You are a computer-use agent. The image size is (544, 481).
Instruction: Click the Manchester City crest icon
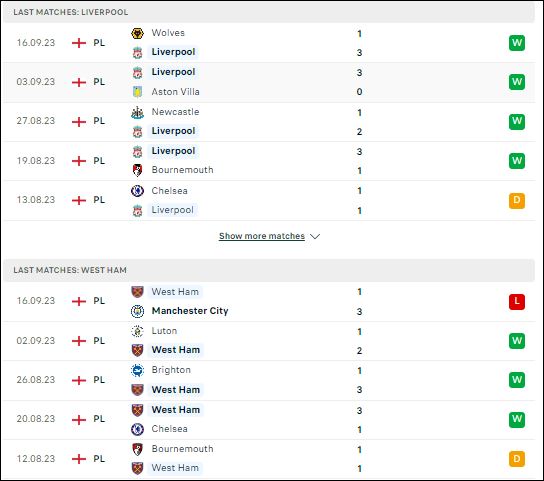point(137,311)
